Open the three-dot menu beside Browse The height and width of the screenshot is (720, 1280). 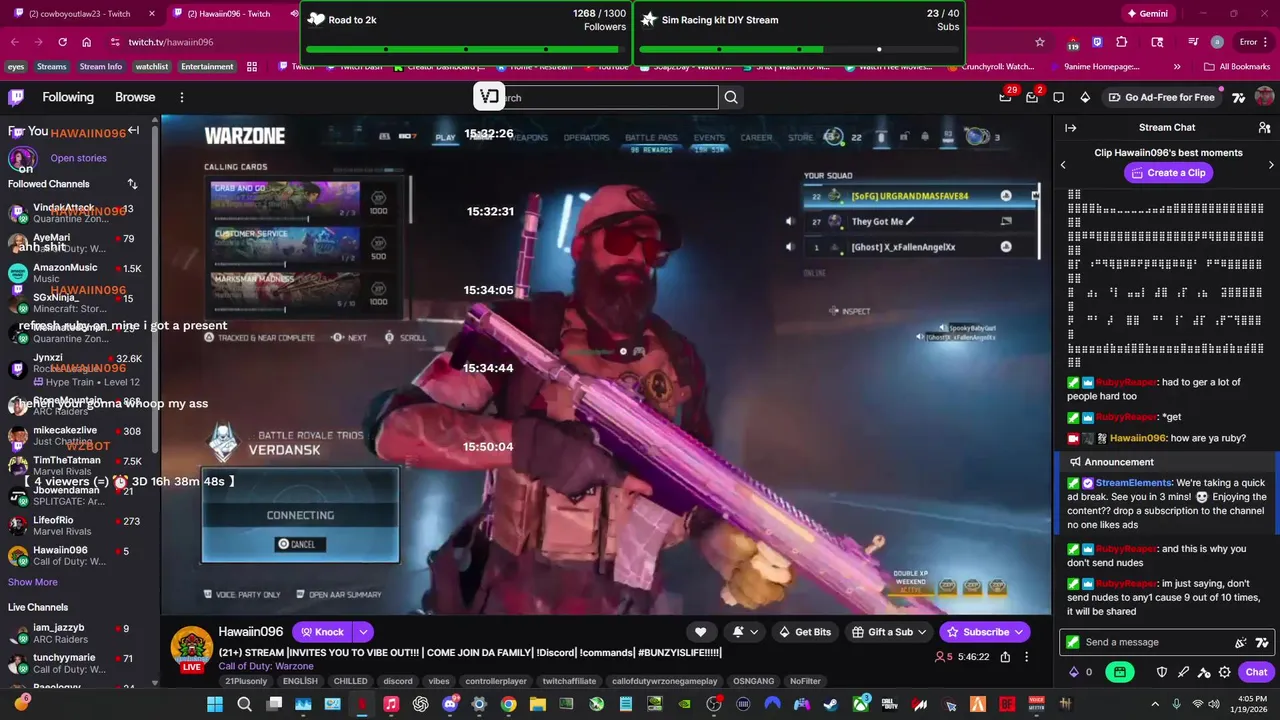coord(182,97)
